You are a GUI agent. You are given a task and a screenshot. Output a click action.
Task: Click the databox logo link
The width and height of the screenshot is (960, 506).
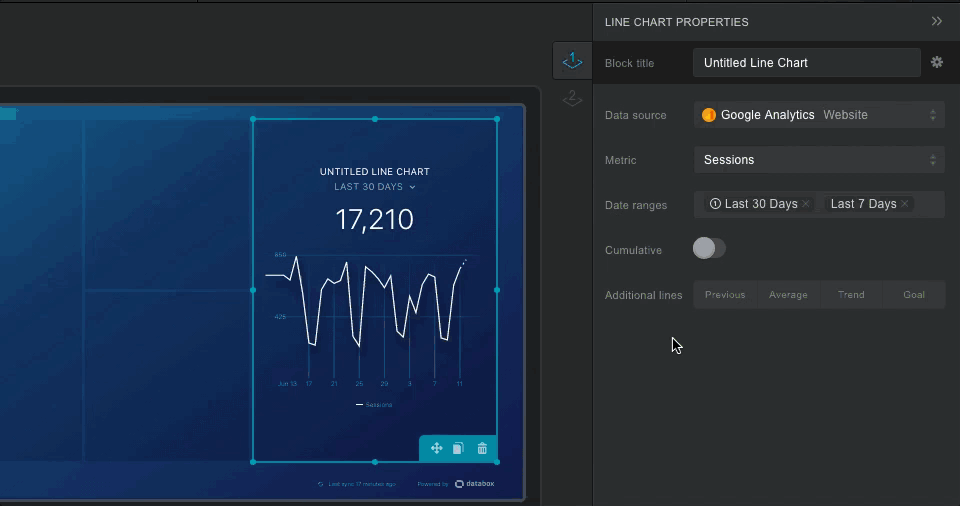click(x=474, y=484)
